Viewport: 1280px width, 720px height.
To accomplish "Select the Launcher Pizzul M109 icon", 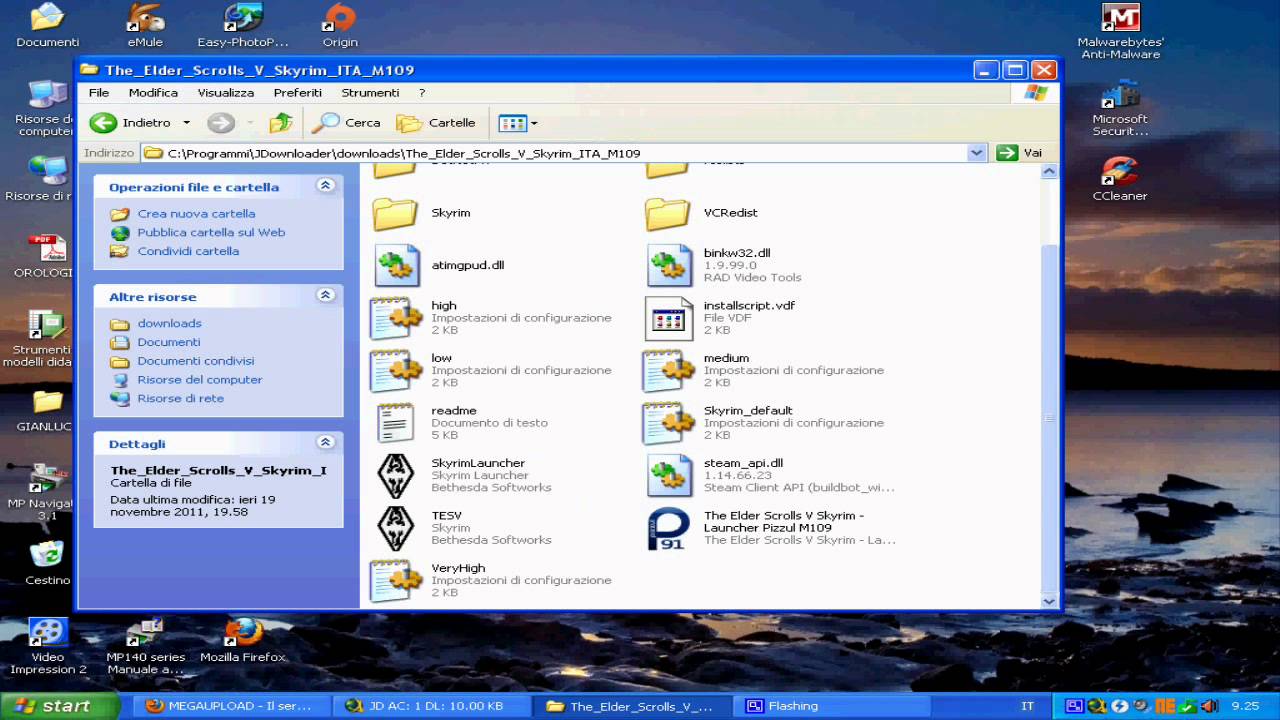I will [668, 528].
